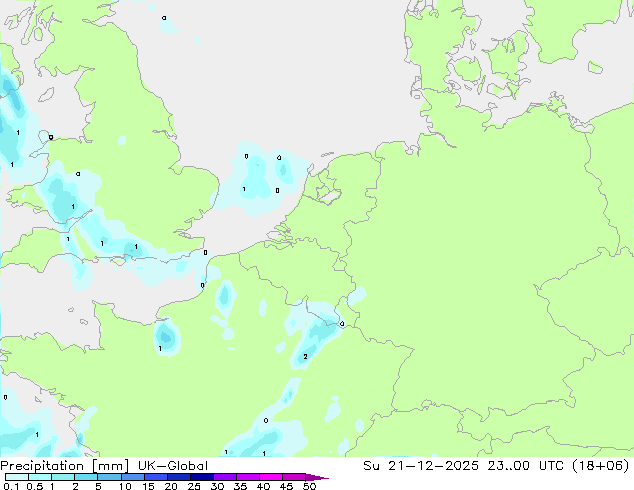634x490 pixels.
Task: Click the 'UK-Global' model name label
Action: [x=173, y=466]
